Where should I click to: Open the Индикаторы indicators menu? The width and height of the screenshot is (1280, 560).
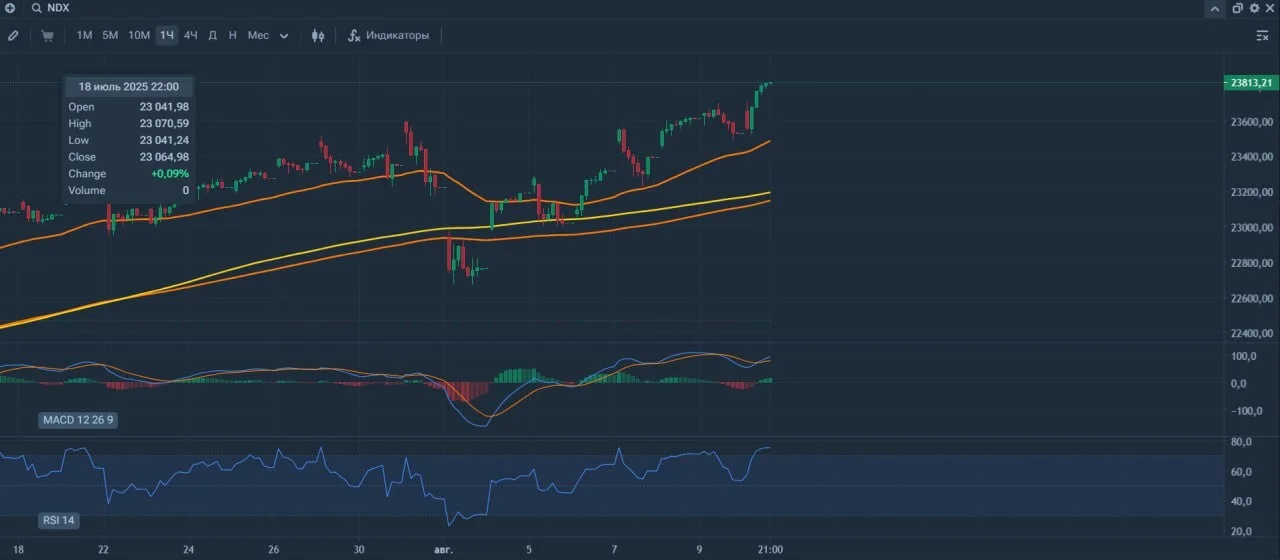pyautogui.click(x=388, y=35)
